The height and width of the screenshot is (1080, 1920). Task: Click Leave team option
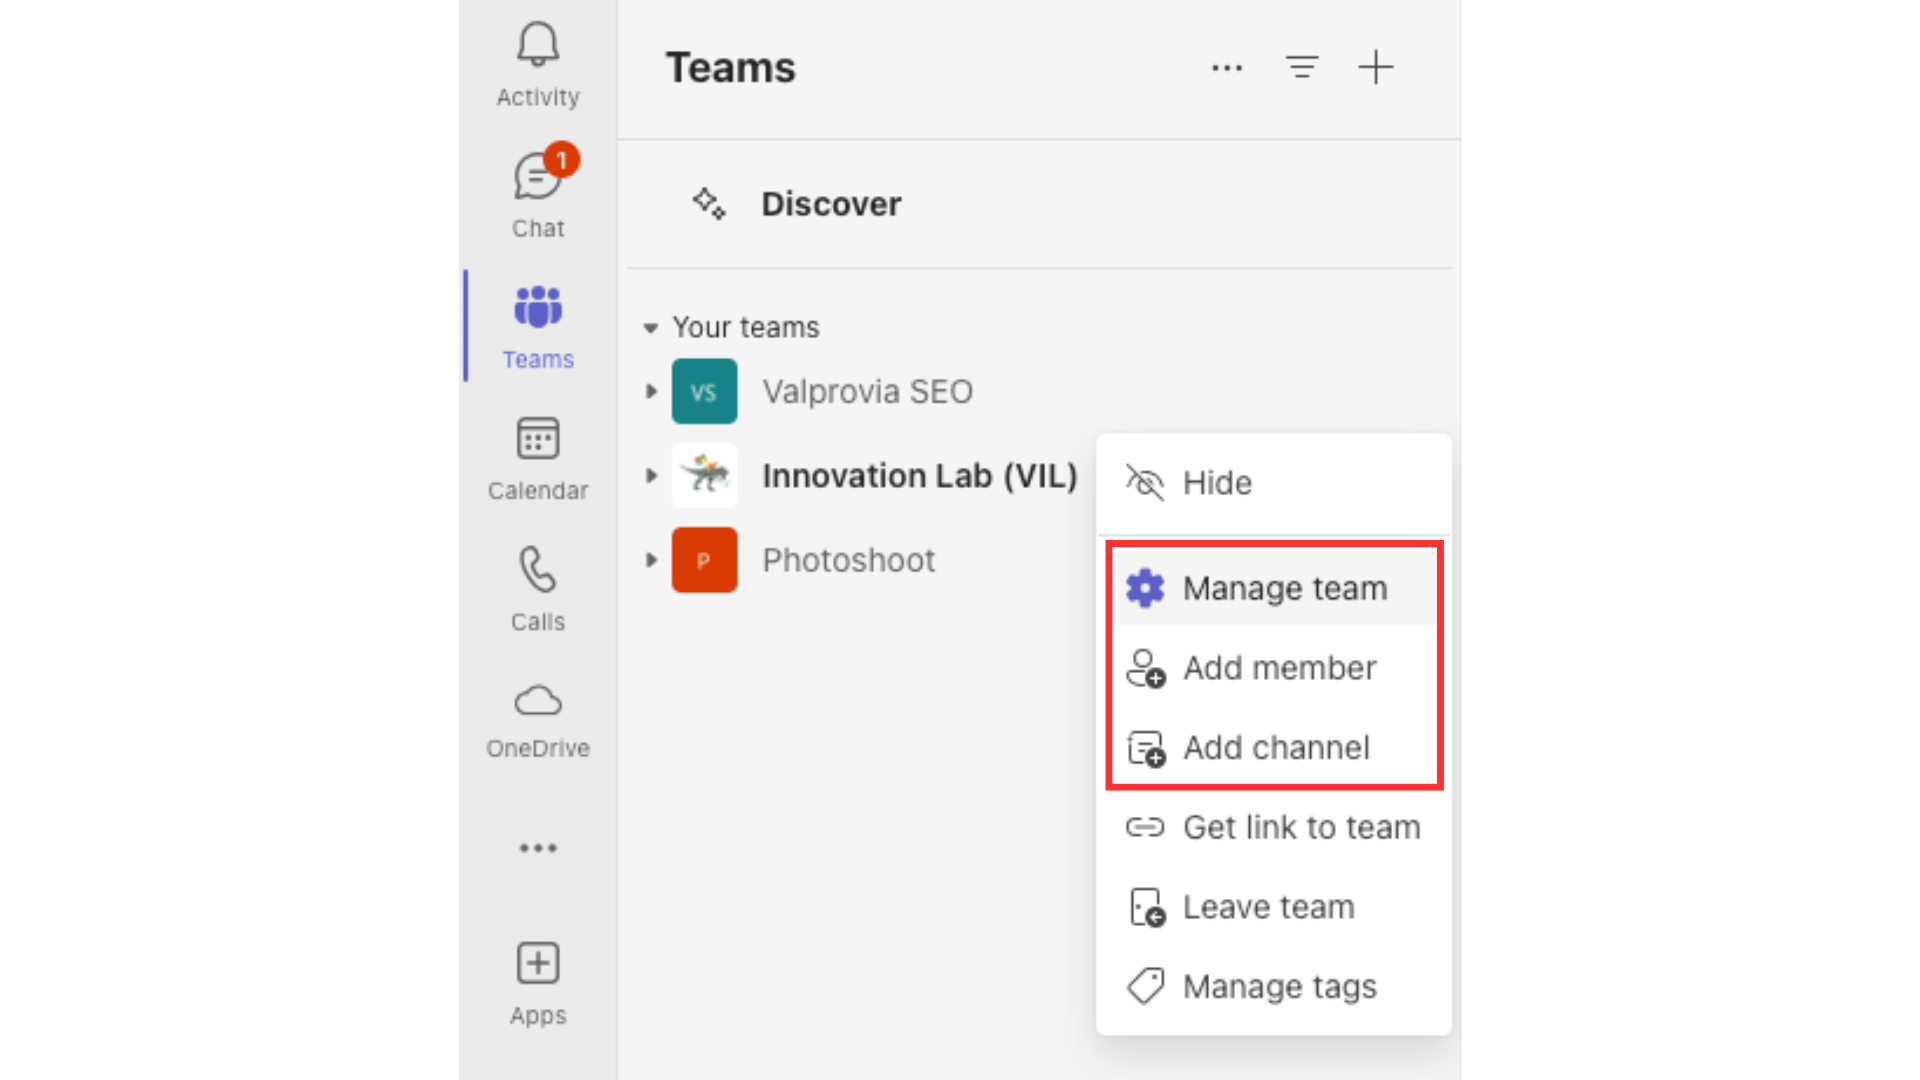pos(1267,907)
